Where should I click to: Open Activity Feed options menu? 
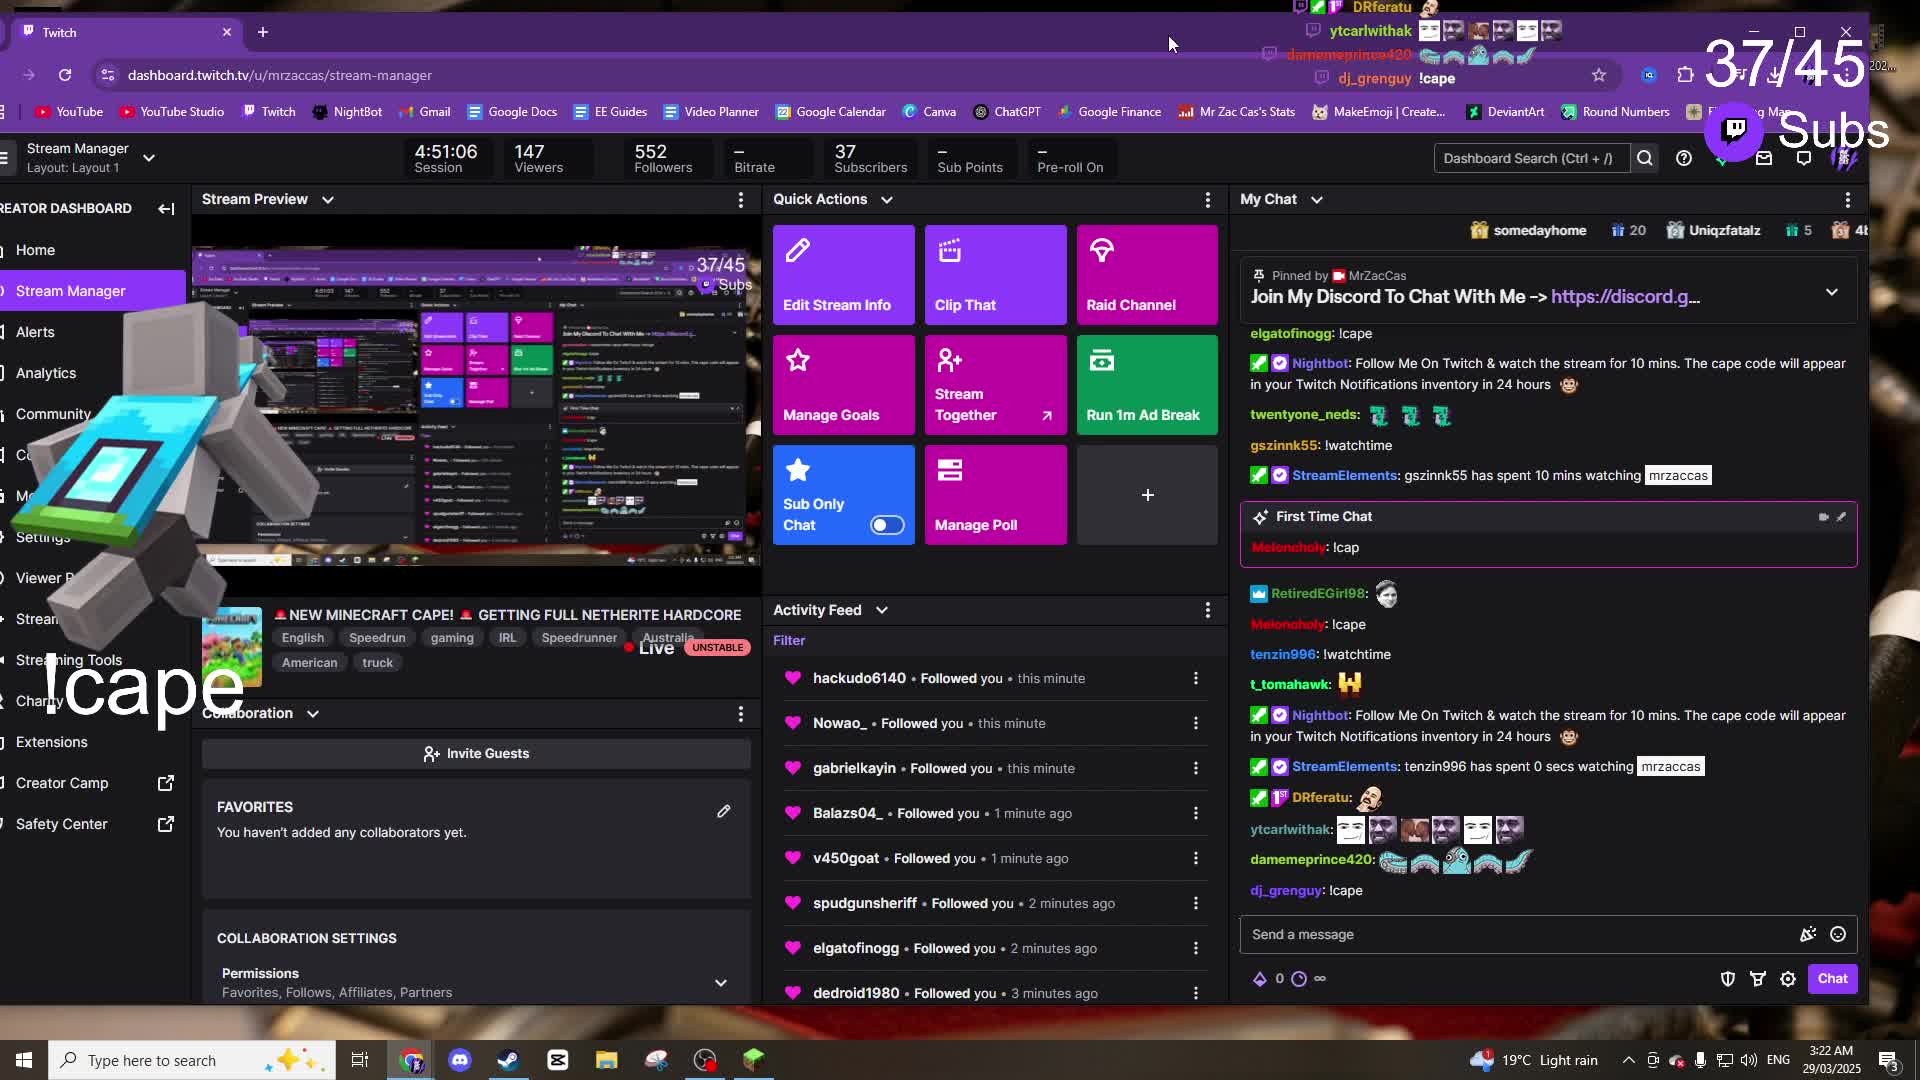(x=1208, y=610)
